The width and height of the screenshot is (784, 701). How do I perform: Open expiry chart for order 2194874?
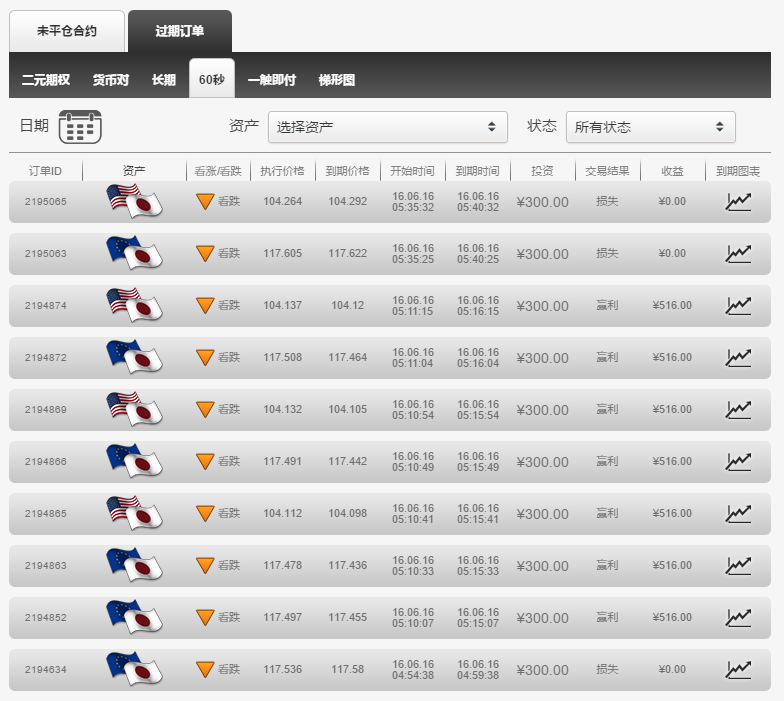pyautogui.click(x=738, y=306)
